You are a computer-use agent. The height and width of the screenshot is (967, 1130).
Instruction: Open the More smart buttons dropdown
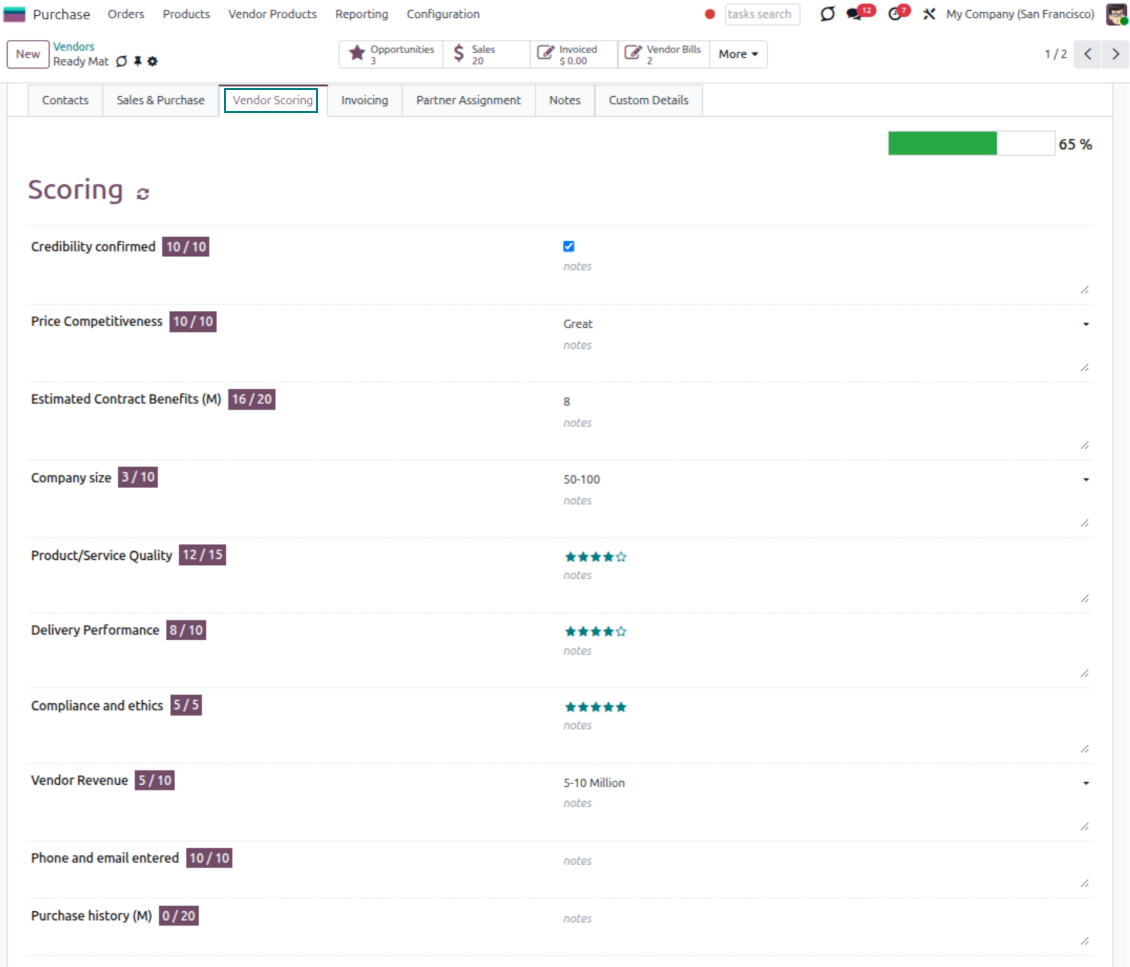coord(738,54)
